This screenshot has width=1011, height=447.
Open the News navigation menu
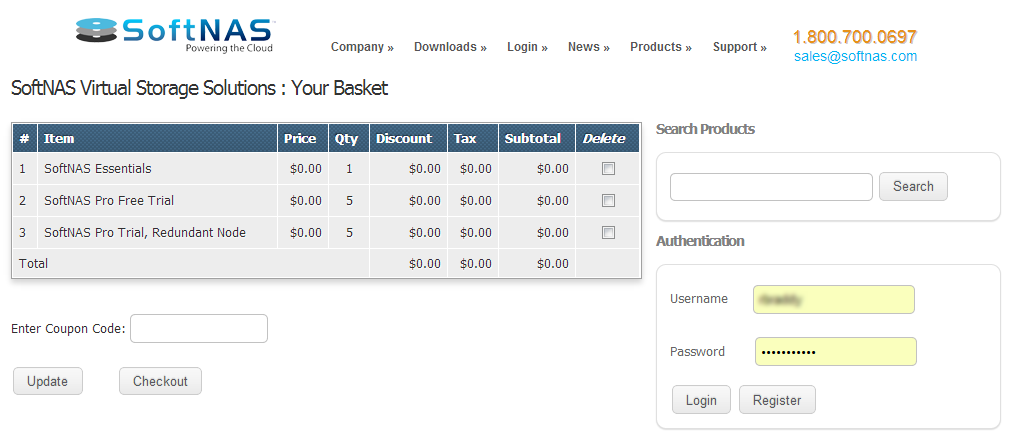tap(588, 47)
